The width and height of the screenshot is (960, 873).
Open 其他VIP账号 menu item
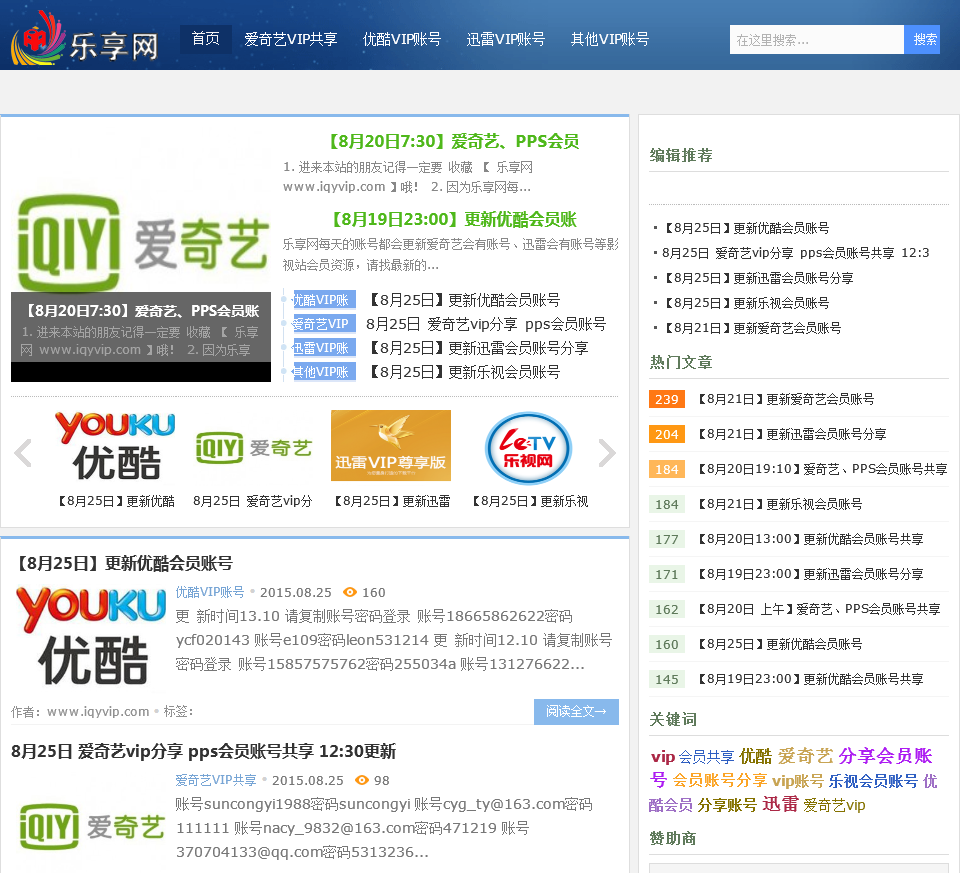click(610, 39)
